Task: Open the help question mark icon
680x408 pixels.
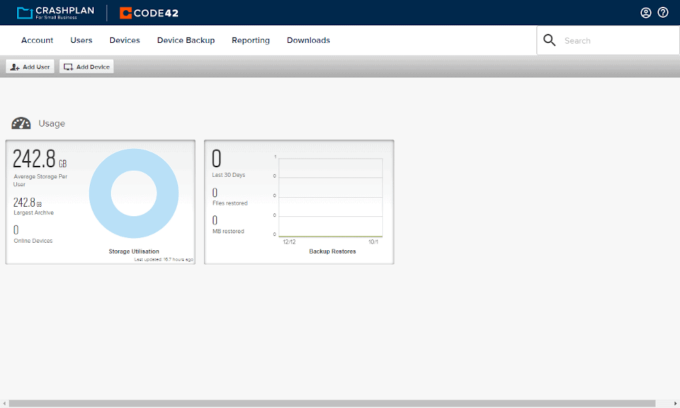Action: coord(662,13)
